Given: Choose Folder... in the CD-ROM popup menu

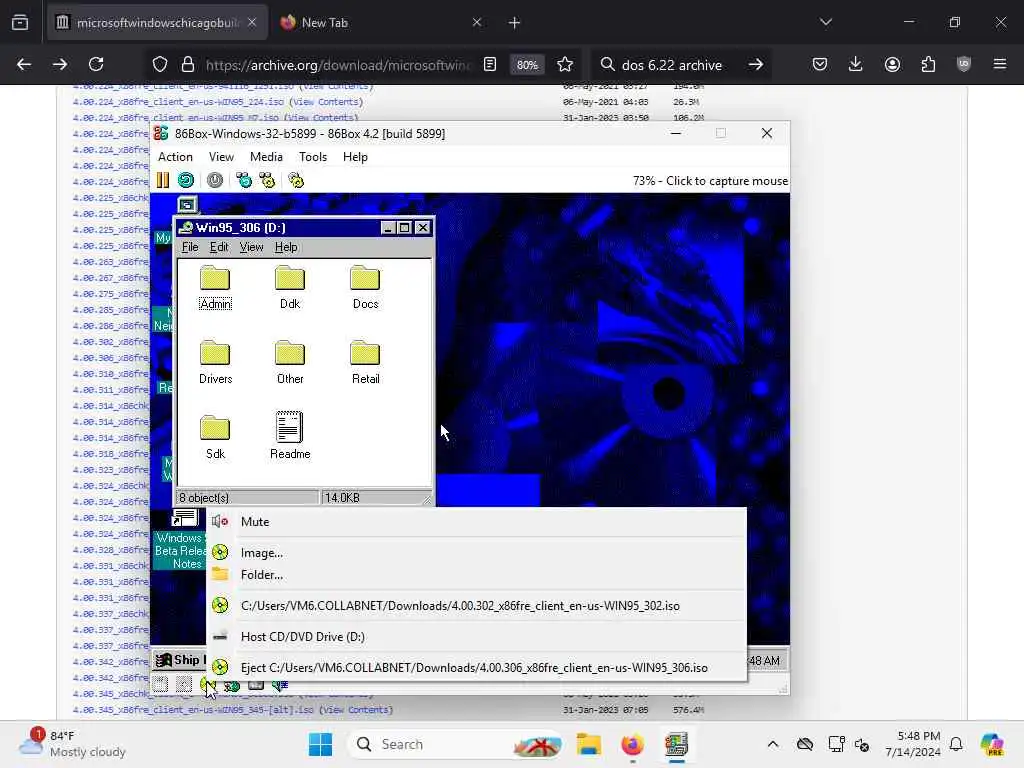Looking at the screenshot, I should pyautogui.click(x=477, y=575).
